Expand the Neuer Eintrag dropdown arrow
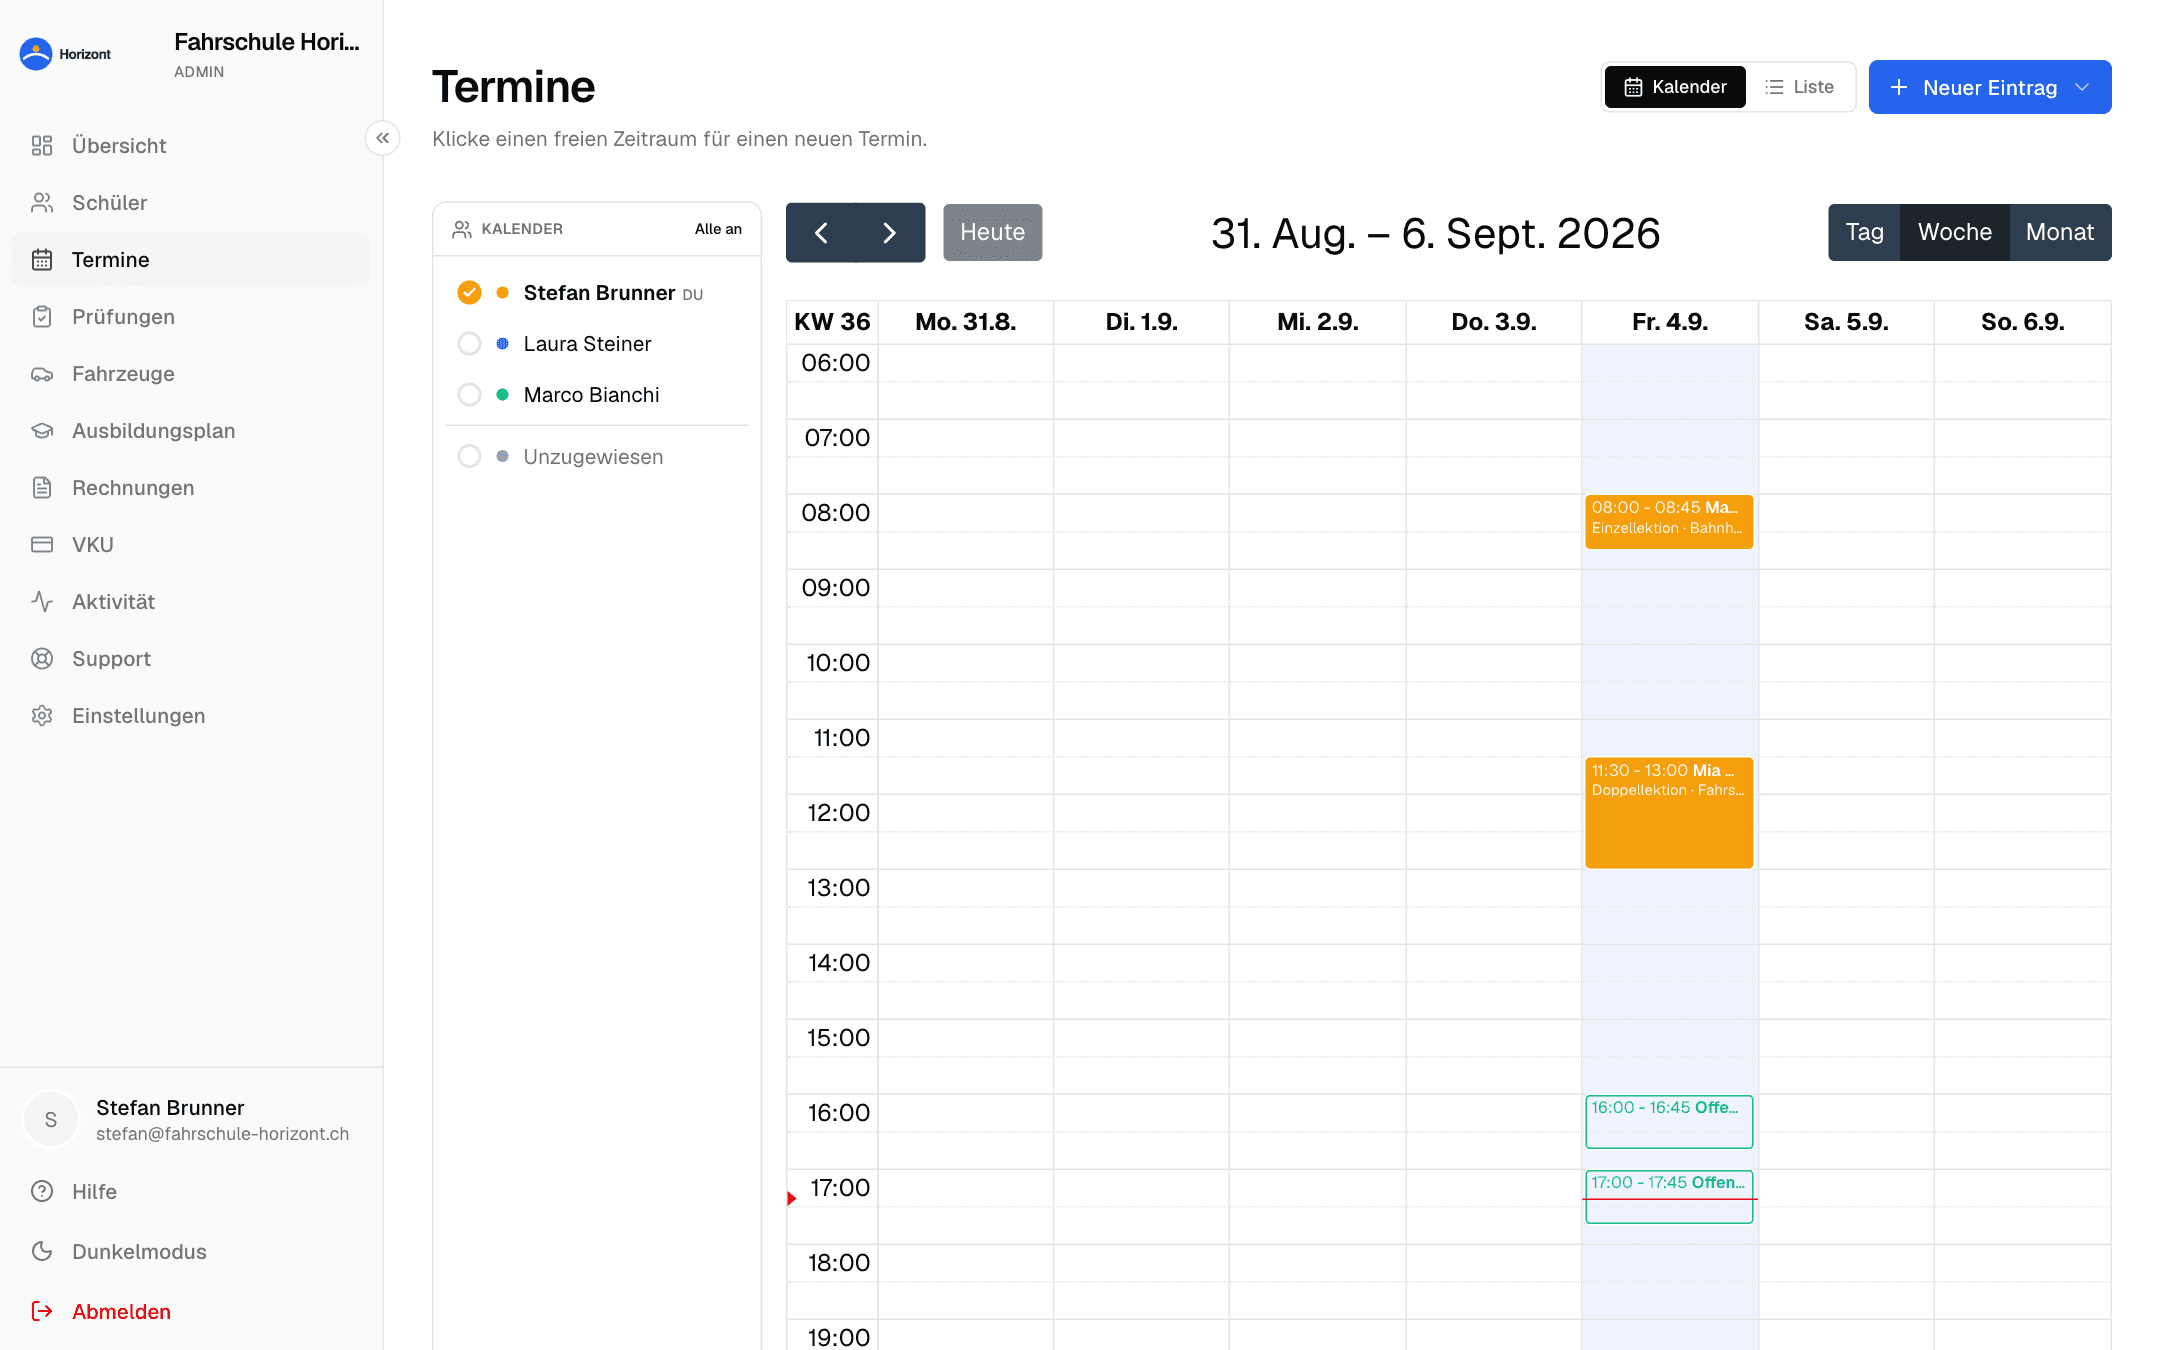Viewport: 2160px width, 1350px height. 2083,87
